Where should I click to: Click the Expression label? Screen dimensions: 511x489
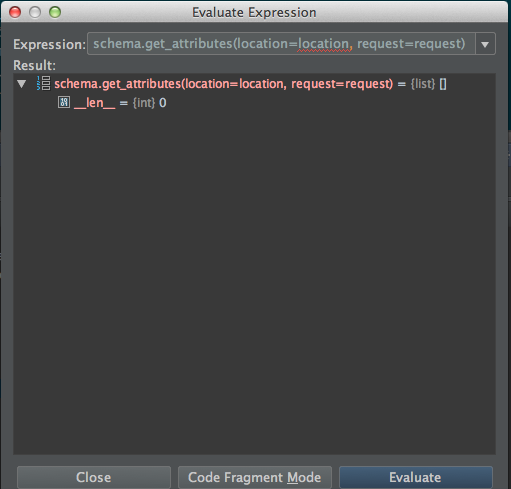(x=49, y=44)
